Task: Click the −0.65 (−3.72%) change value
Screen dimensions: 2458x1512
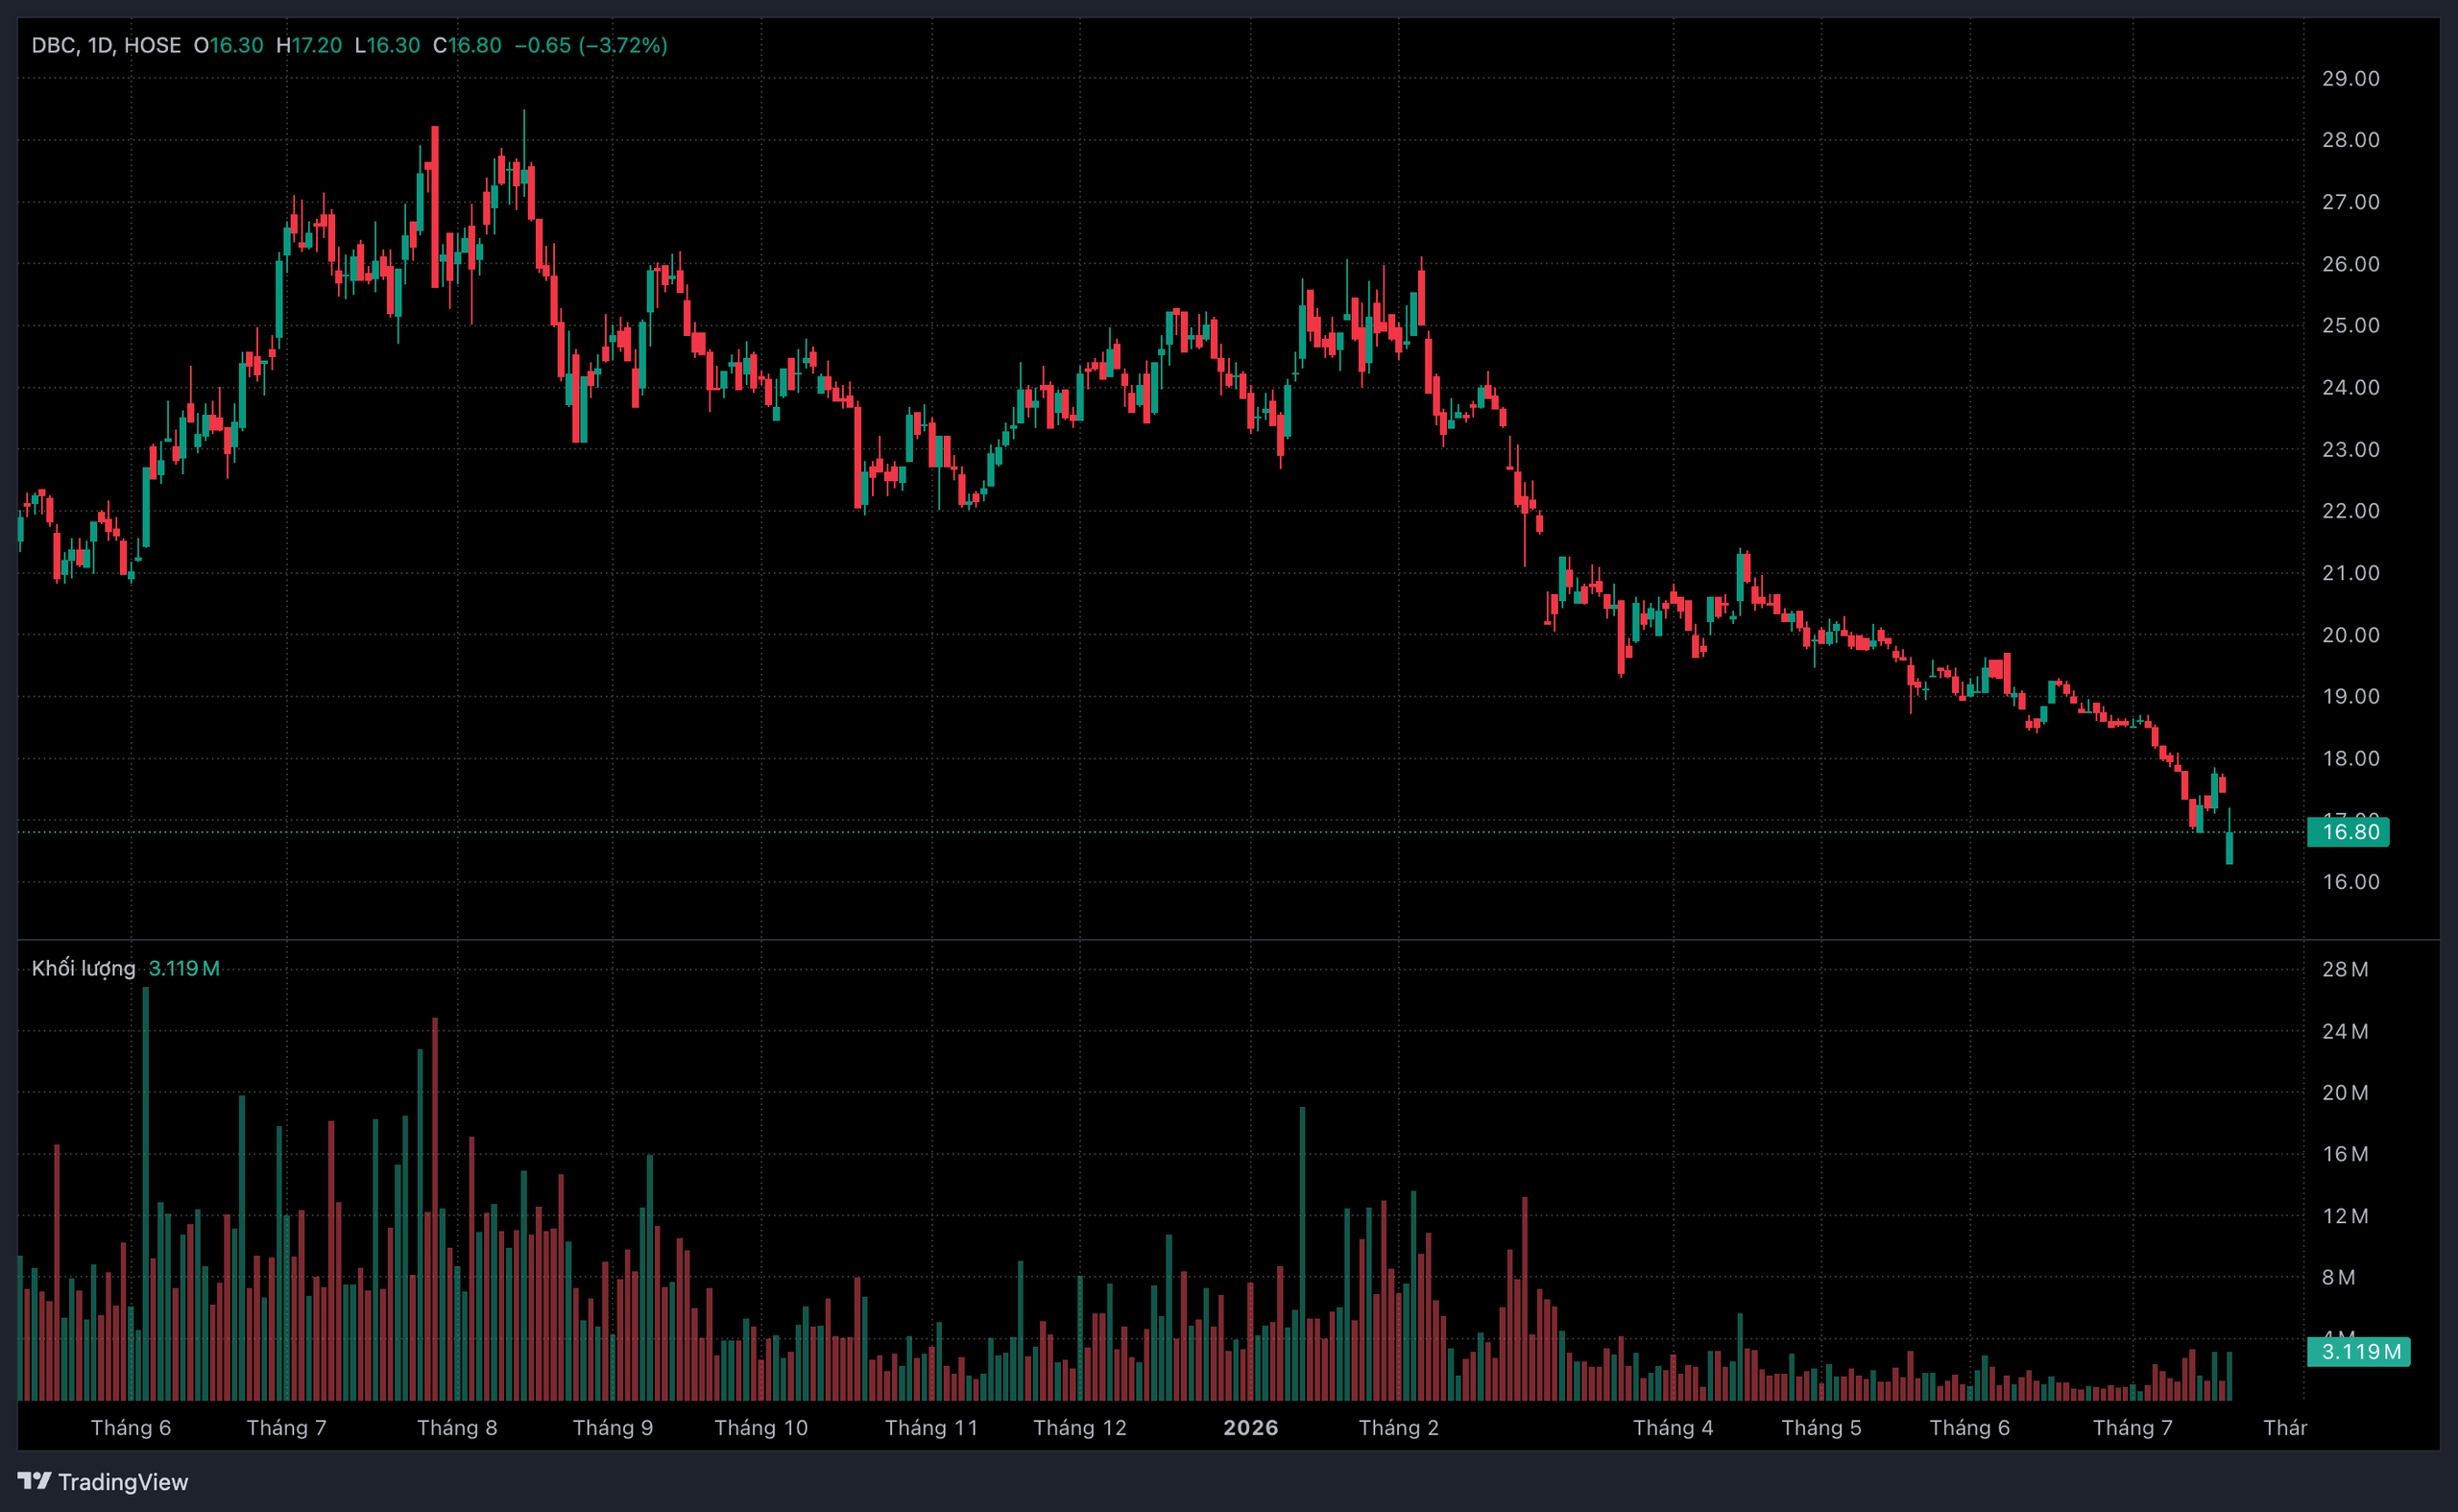Action: [x=590, y=45]
